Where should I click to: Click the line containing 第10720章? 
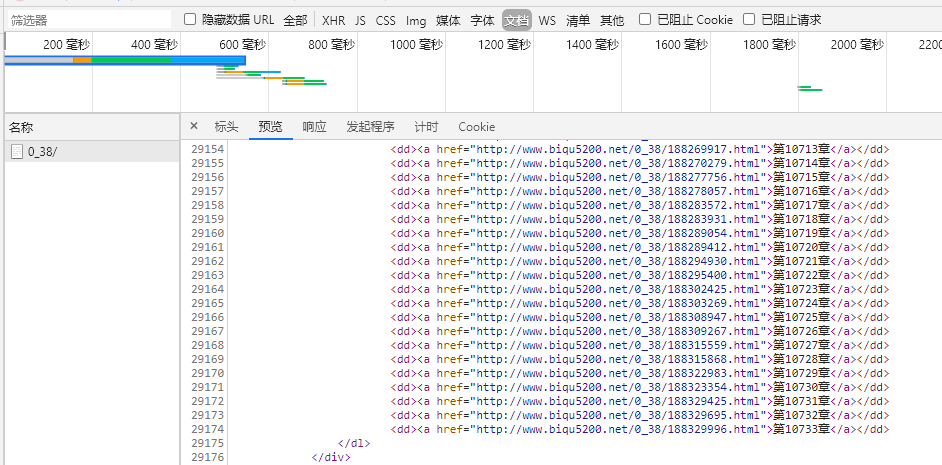[640, 247]
